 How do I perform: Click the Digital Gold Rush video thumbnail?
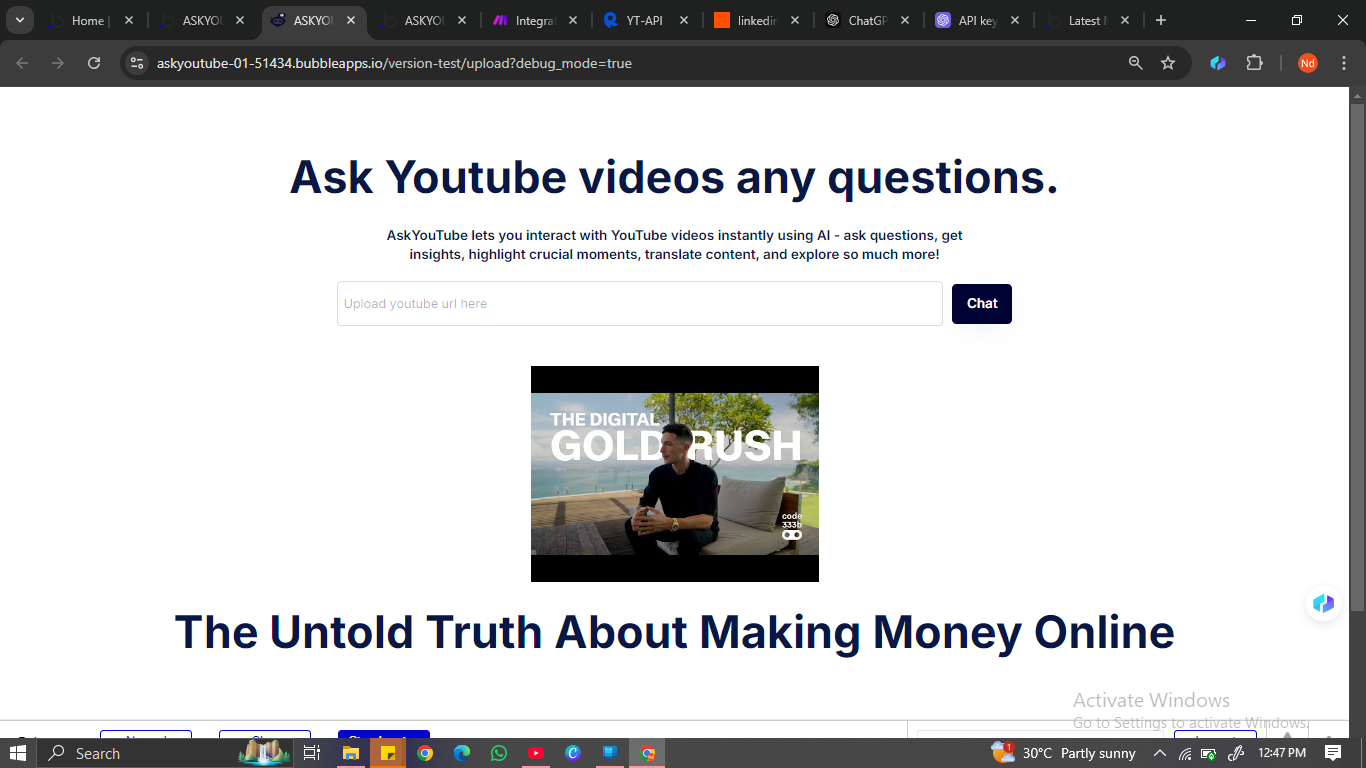[675, 474]
